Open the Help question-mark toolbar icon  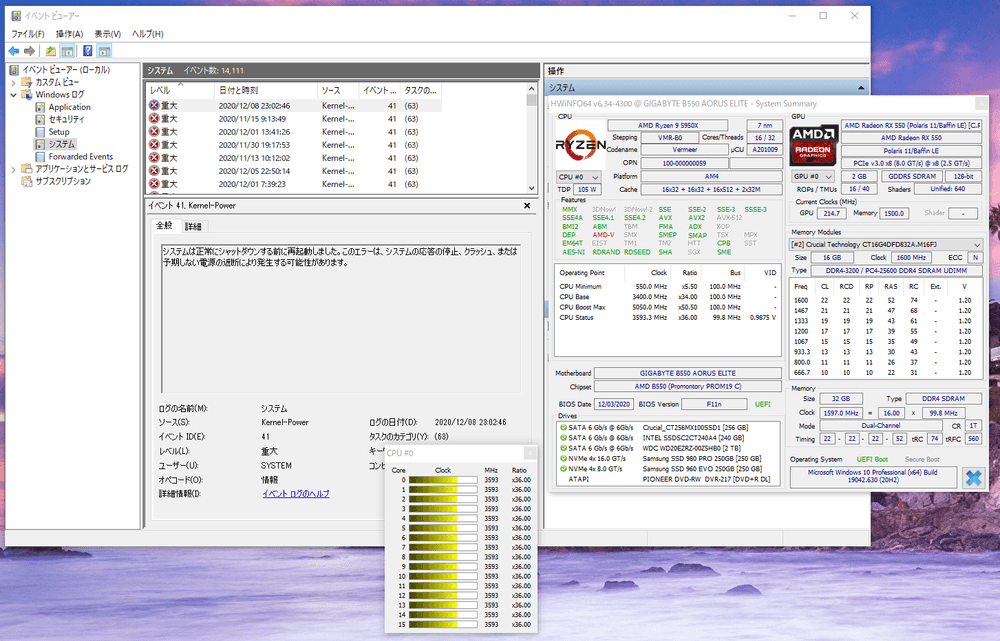(x=88, y=51)
